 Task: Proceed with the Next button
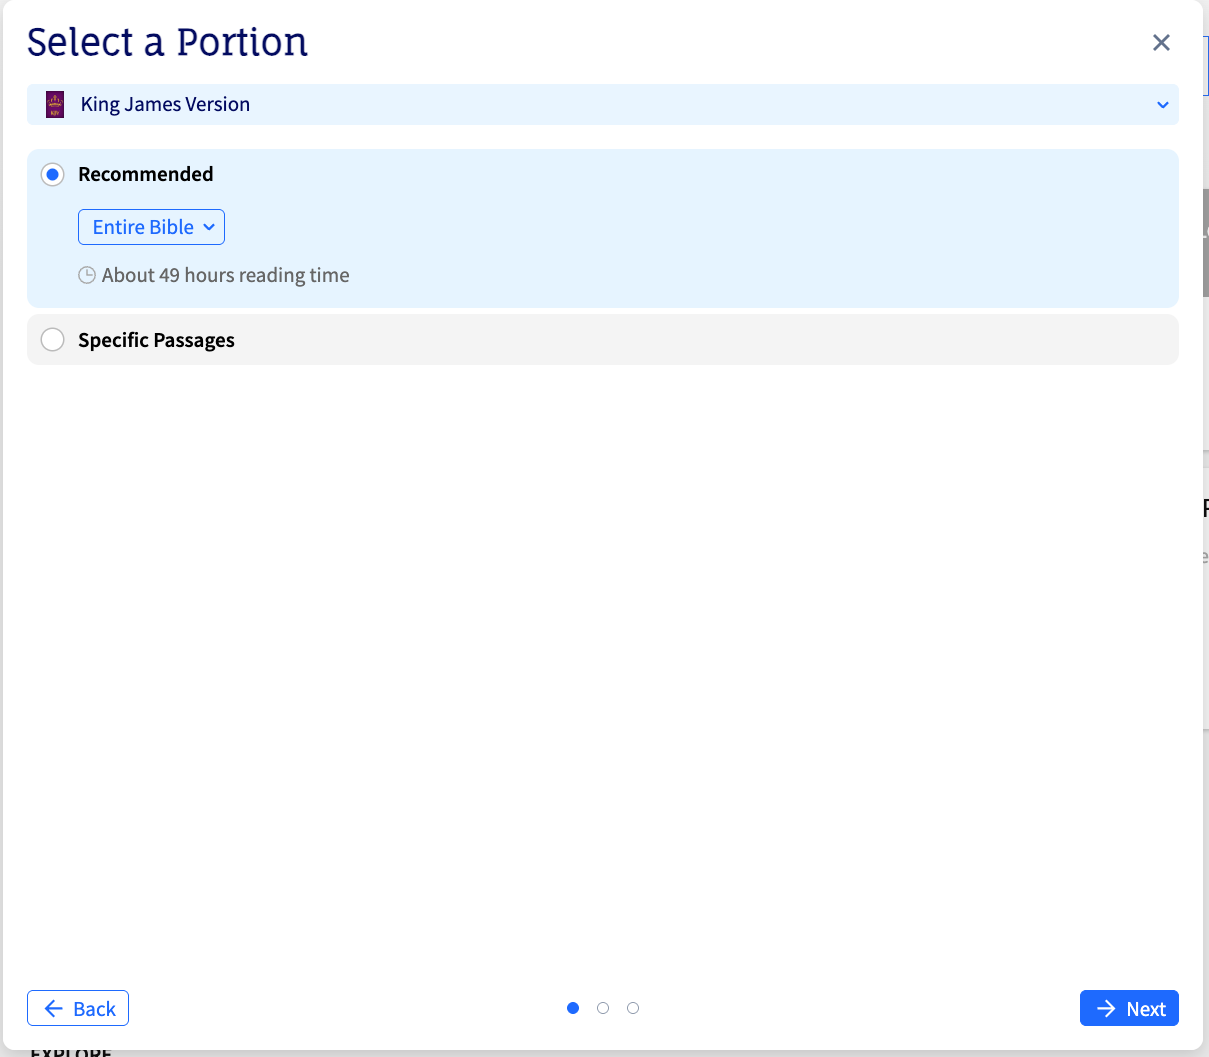pos(1129,1008)
